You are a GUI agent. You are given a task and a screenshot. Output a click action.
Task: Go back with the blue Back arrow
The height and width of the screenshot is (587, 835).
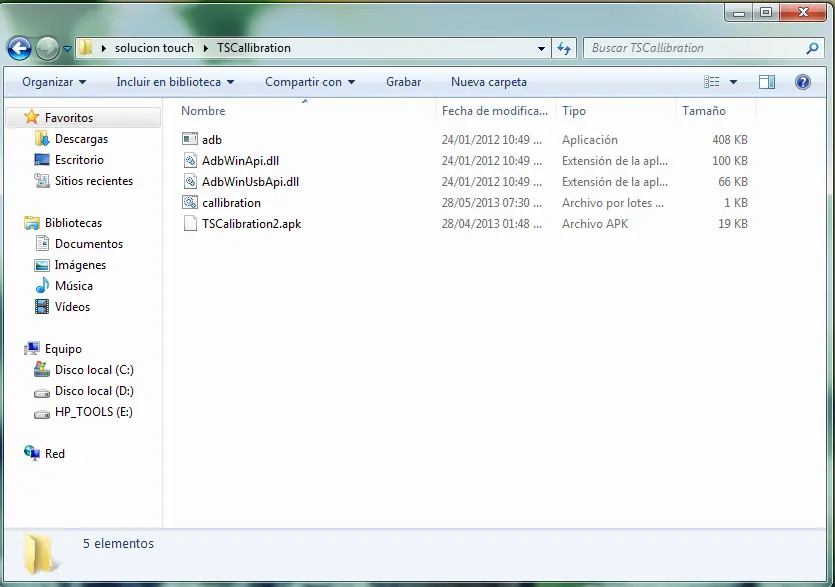19,48
